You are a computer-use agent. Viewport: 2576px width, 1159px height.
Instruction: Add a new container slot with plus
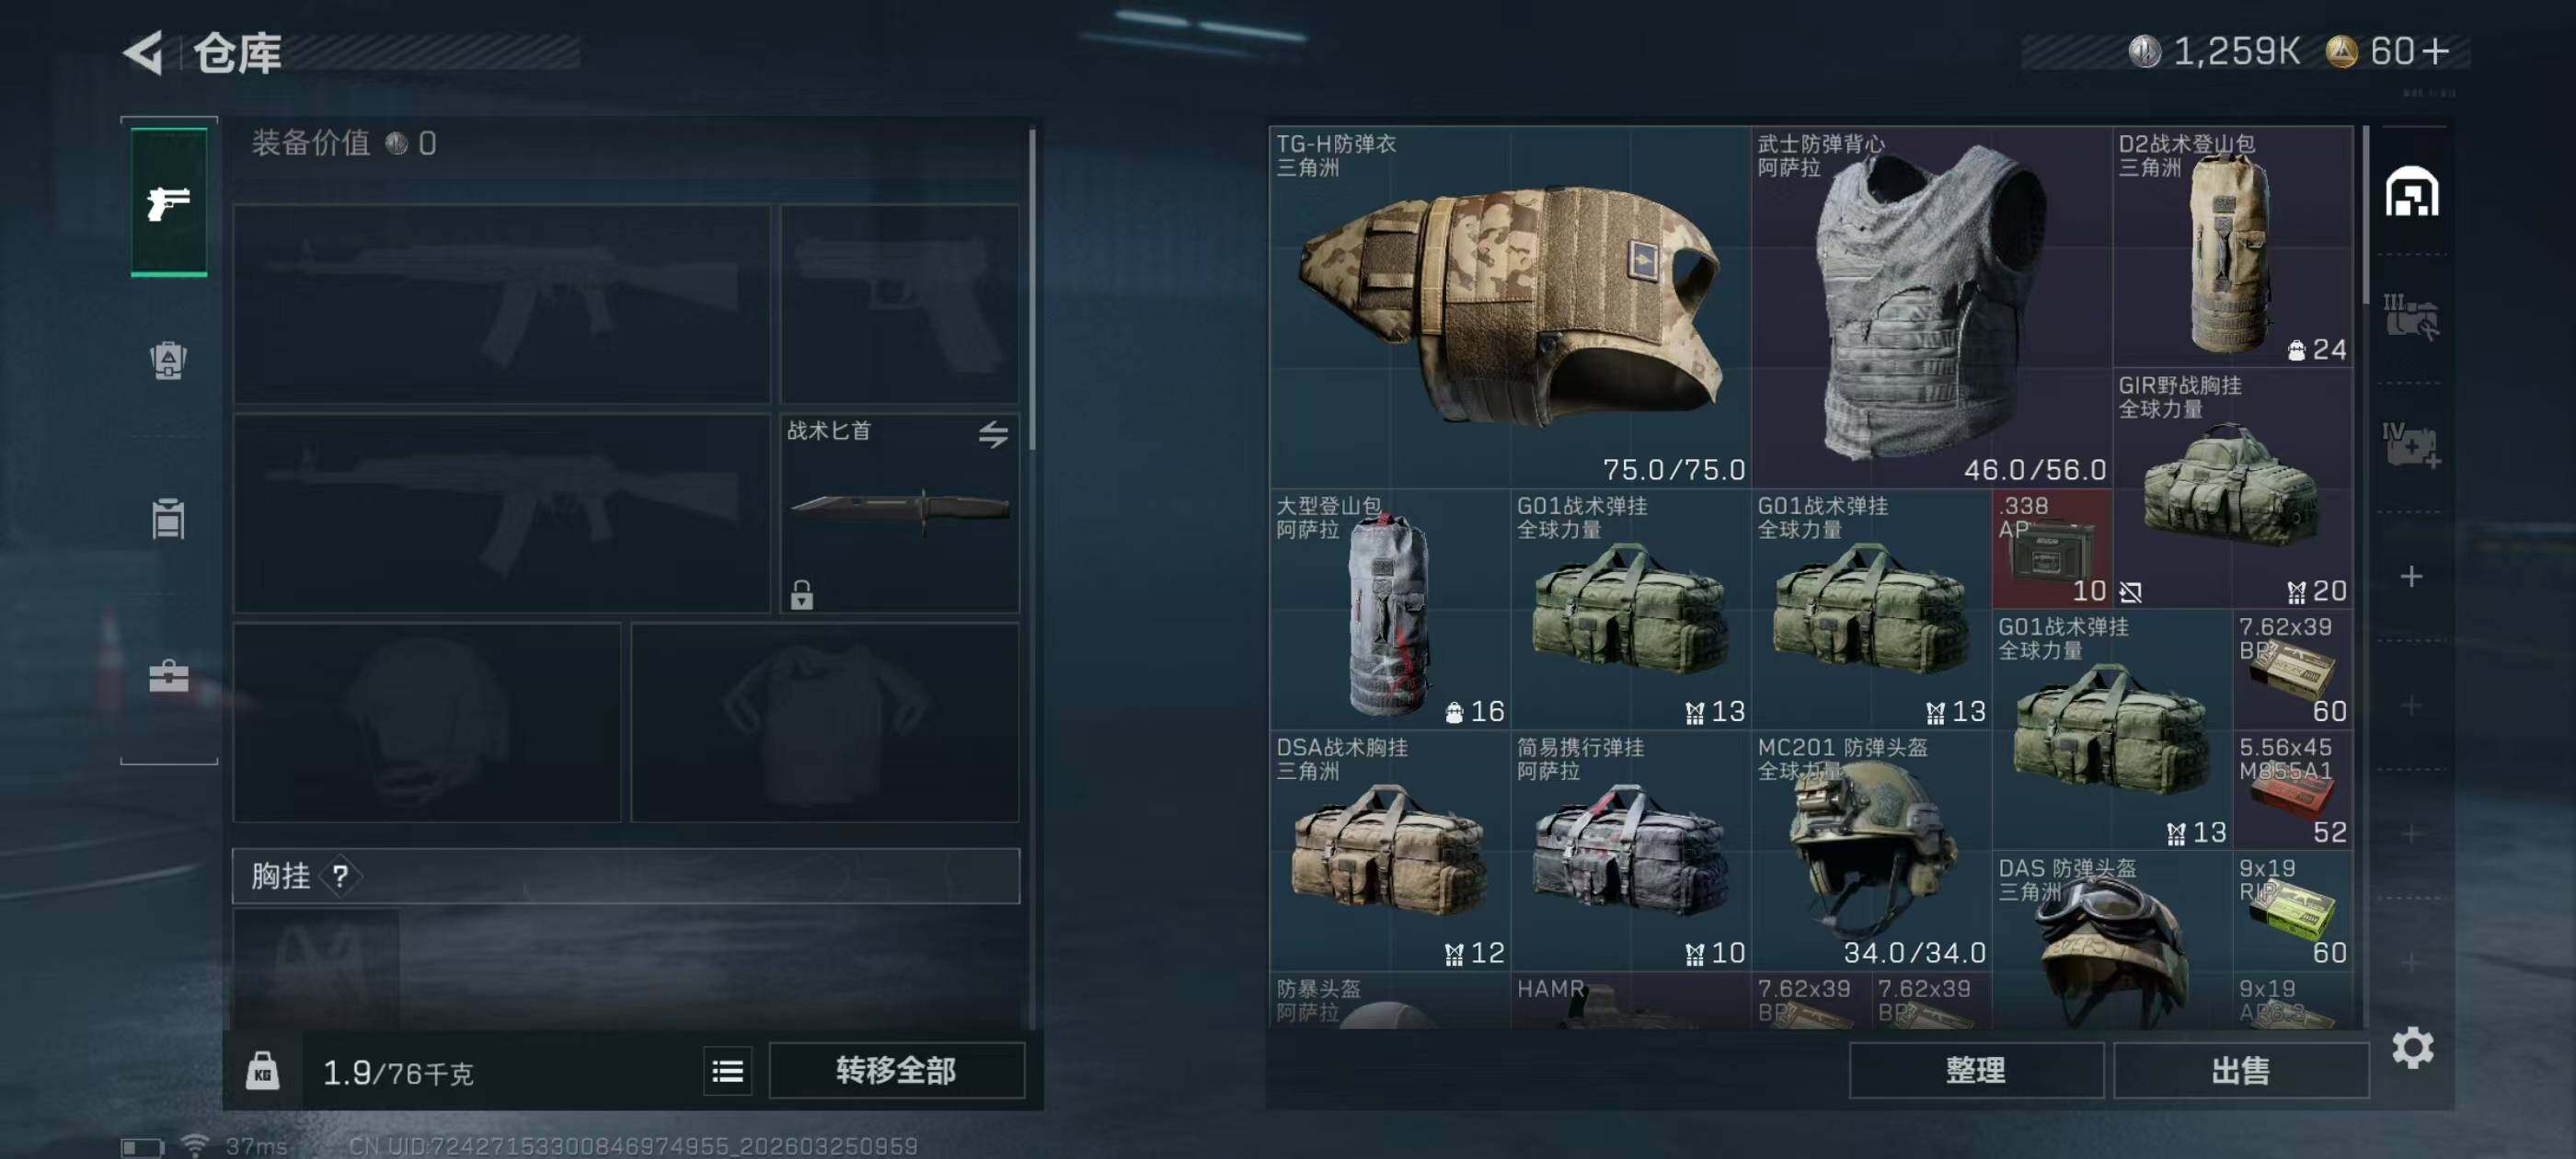[x=2411, y=576]
